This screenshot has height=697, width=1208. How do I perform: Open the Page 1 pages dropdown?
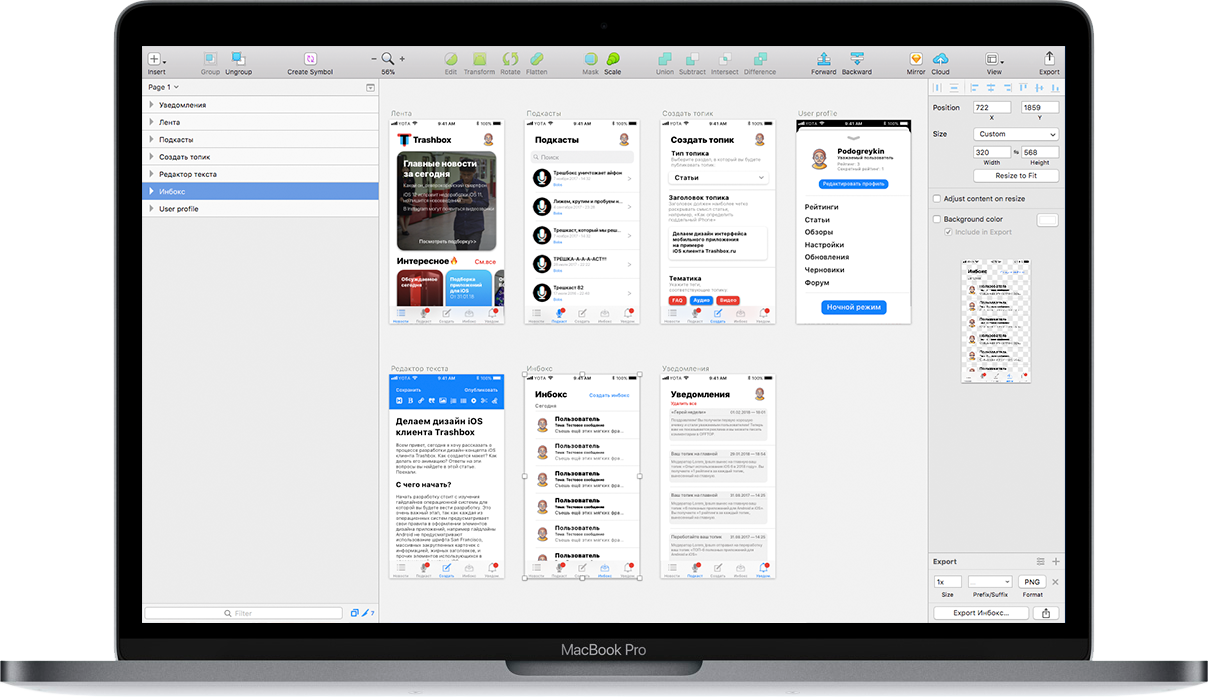(x=165, y=88)
